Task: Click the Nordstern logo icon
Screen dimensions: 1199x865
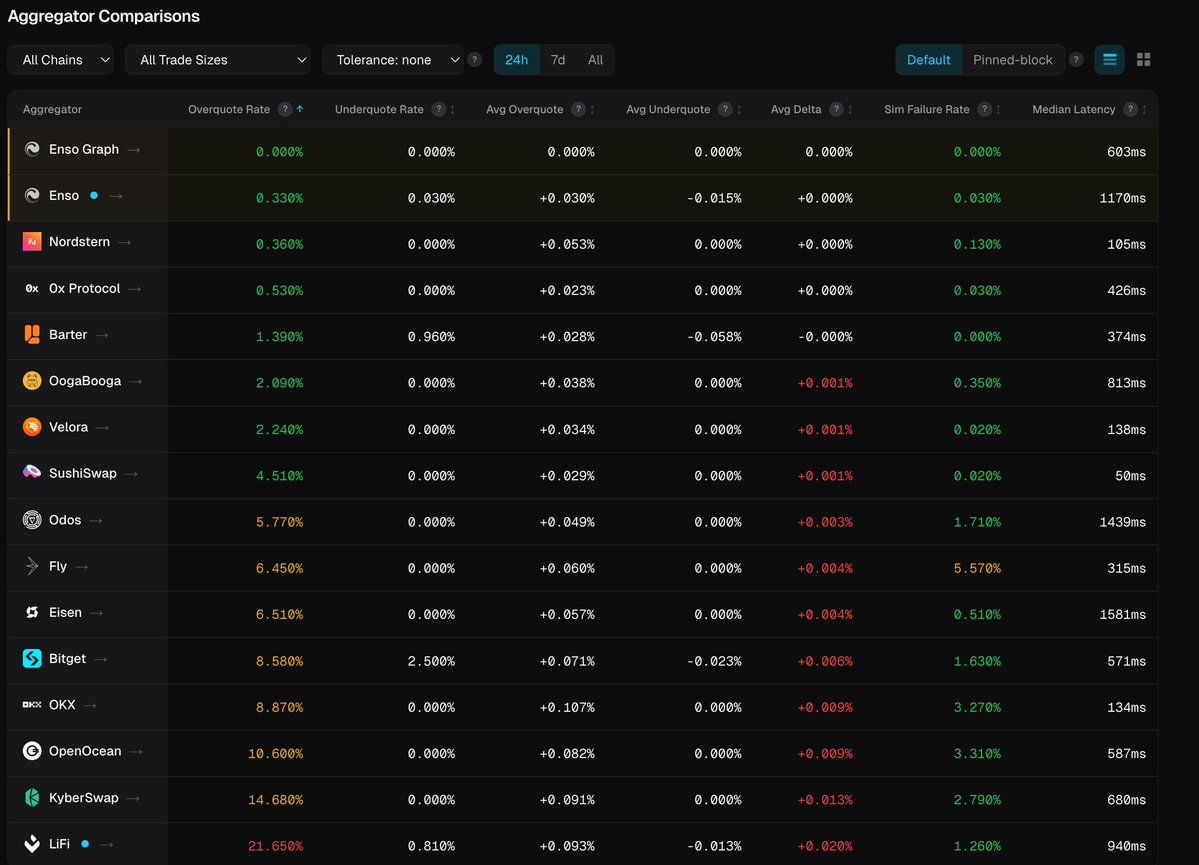Action: click(32, 242)
